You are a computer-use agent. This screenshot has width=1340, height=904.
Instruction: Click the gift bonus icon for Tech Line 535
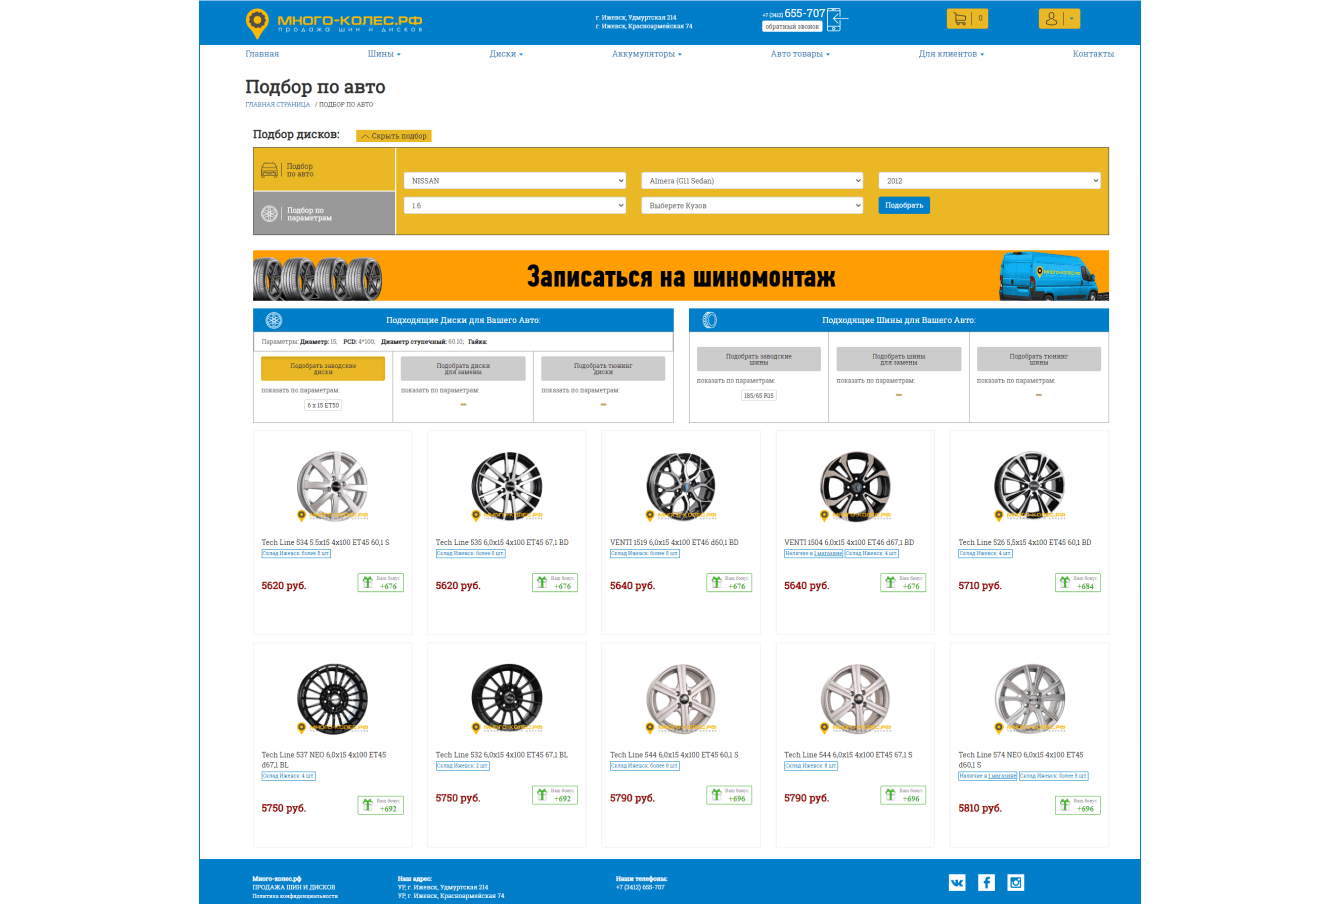(541, 583)
